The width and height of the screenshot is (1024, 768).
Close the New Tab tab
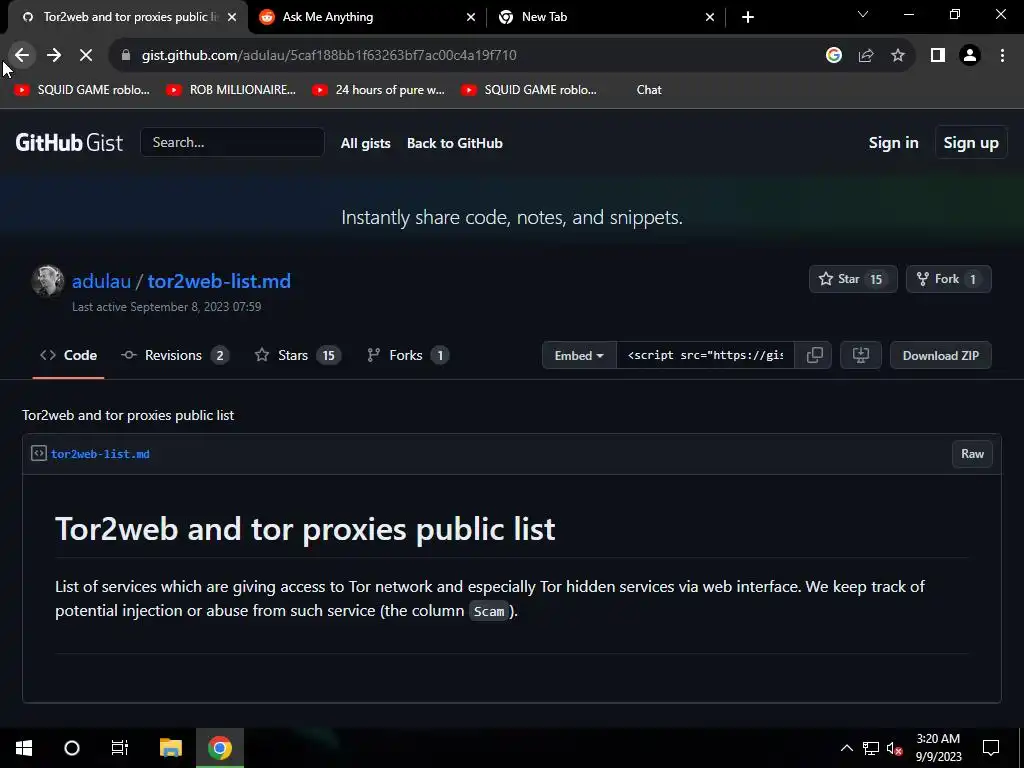pos(710,17)
